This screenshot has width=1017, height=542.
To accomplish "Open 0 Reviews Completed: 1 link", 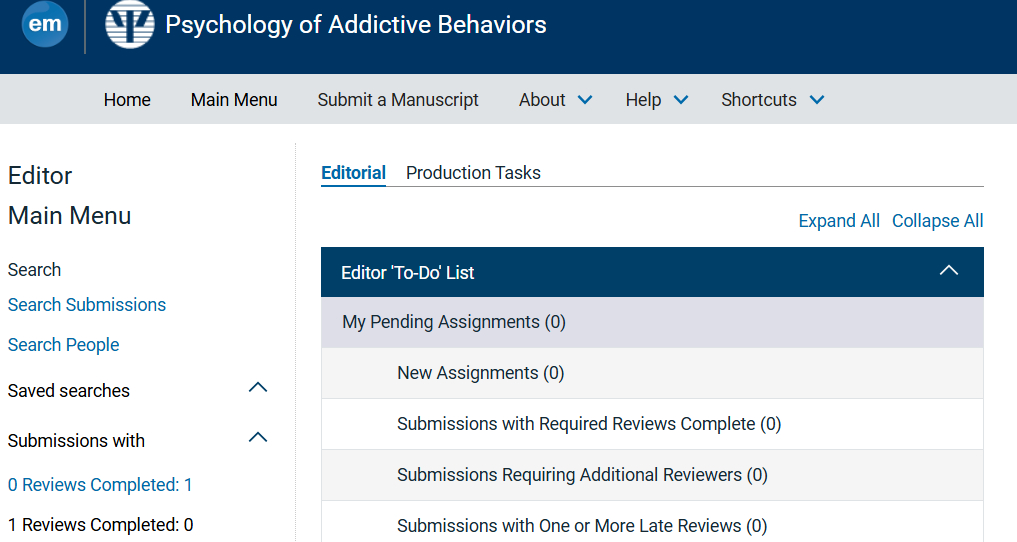I will [100, 485].
